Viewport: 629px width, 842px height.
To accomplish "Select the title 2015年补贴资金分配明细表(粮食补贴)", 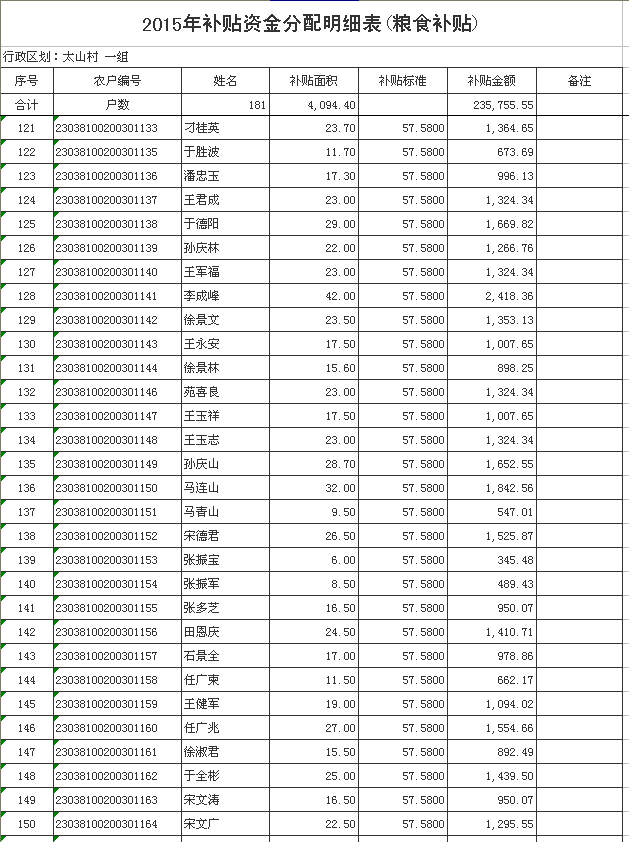I will point(310,24).
